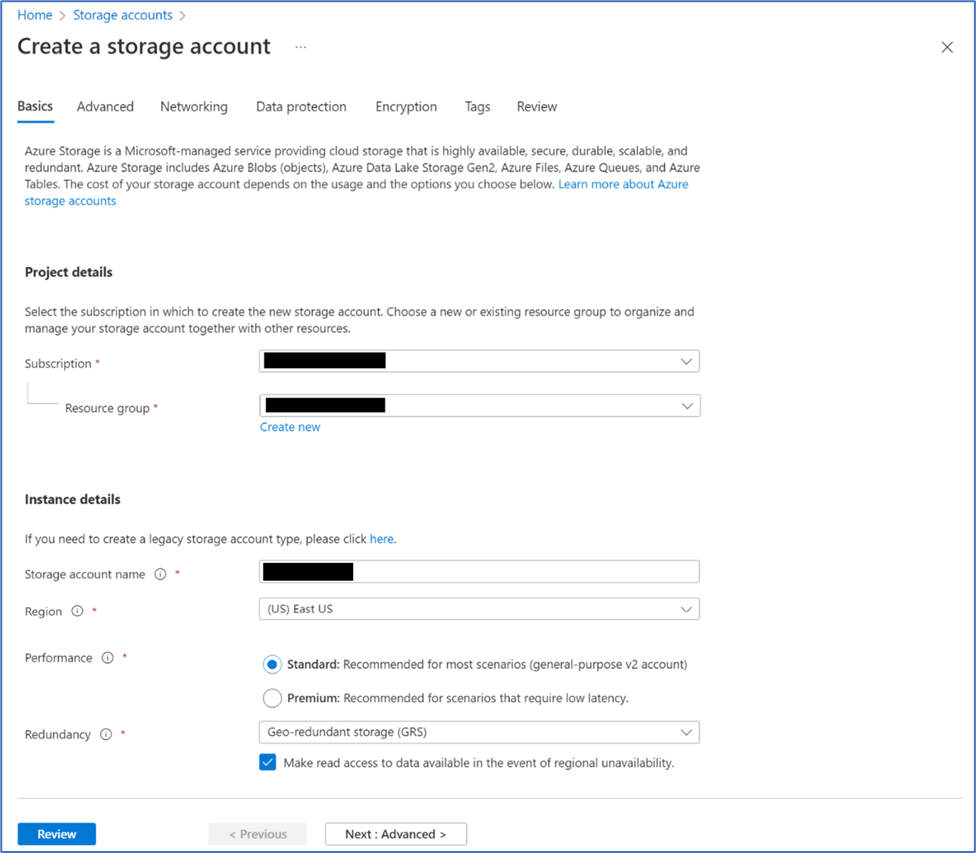Click the info icon next to Redundancy
Screen dimensions: 976x853
[x=106, y=734]
